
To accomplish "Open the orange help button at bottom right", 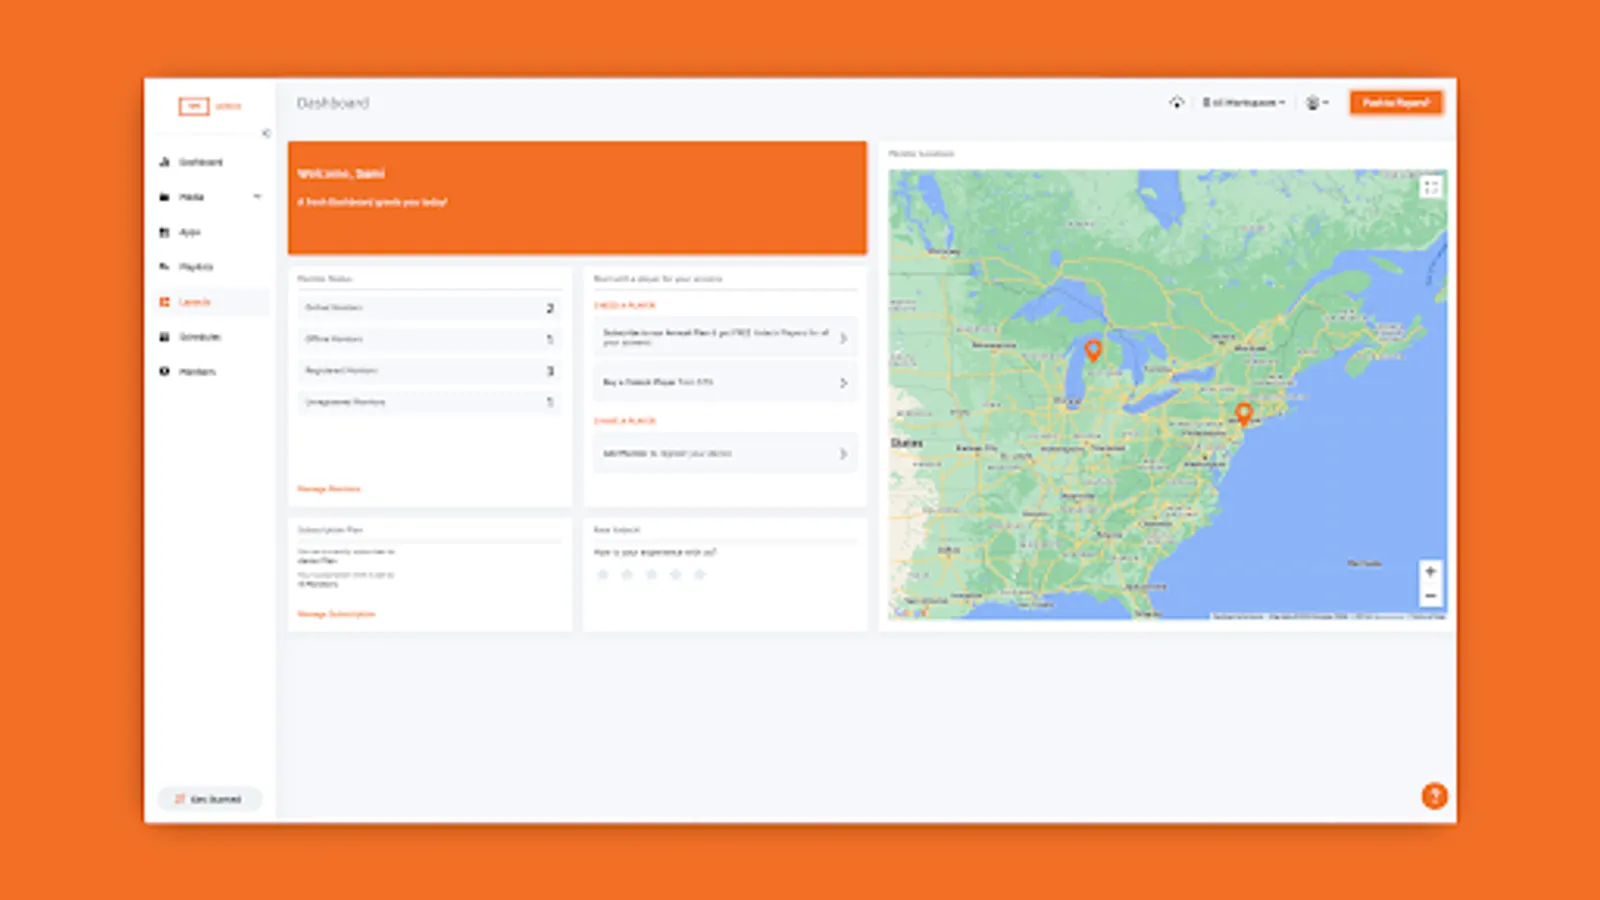I will pyautogui.click(x=1434, y=796).
